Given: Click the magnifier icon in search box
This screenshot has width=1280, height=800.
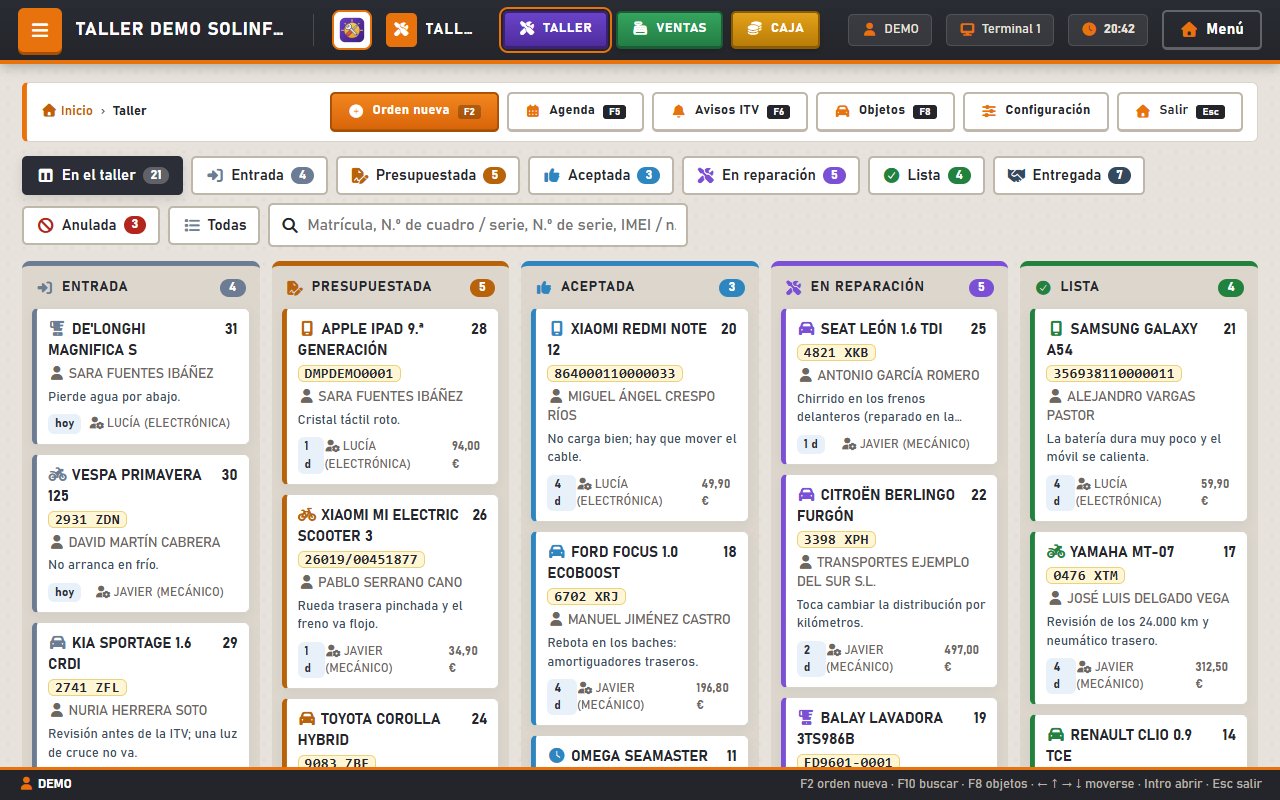Looking at the screenshot, I should pos(290,225).
